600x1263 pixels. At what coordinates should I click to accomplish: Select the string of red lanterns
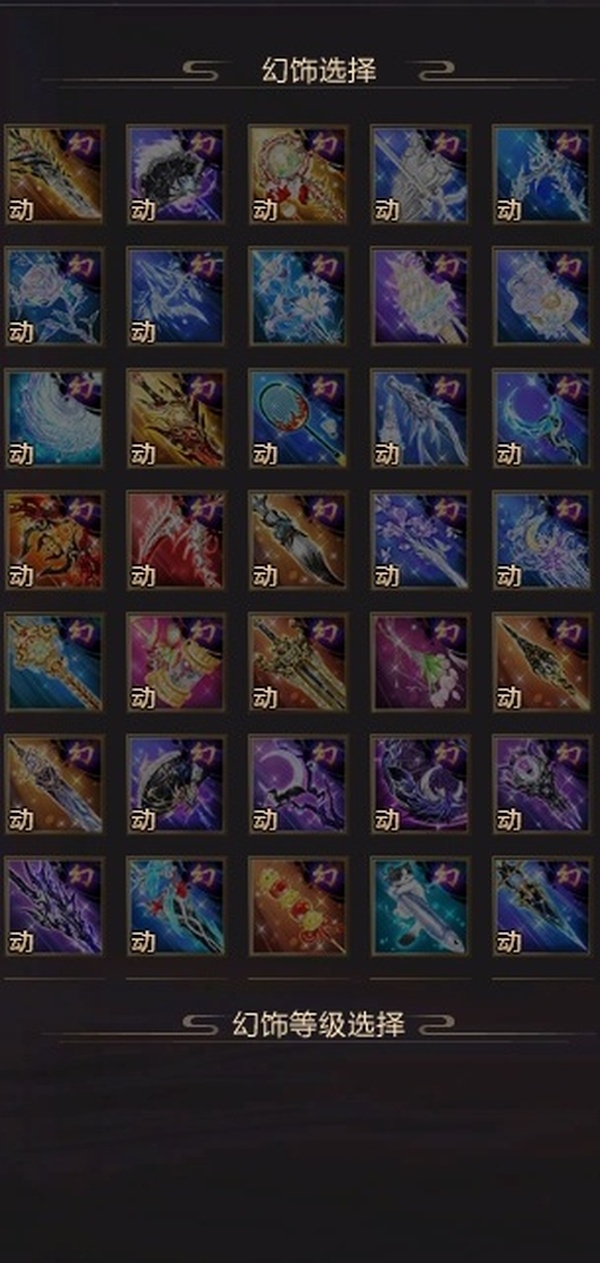297,906
